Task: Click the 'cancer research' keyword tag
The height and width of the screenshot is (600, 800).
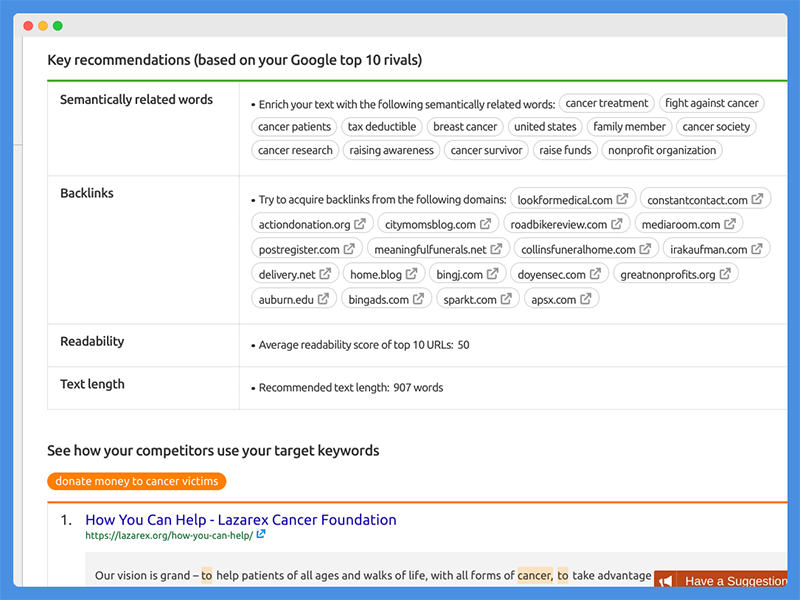Action: (x=295, y=150)
